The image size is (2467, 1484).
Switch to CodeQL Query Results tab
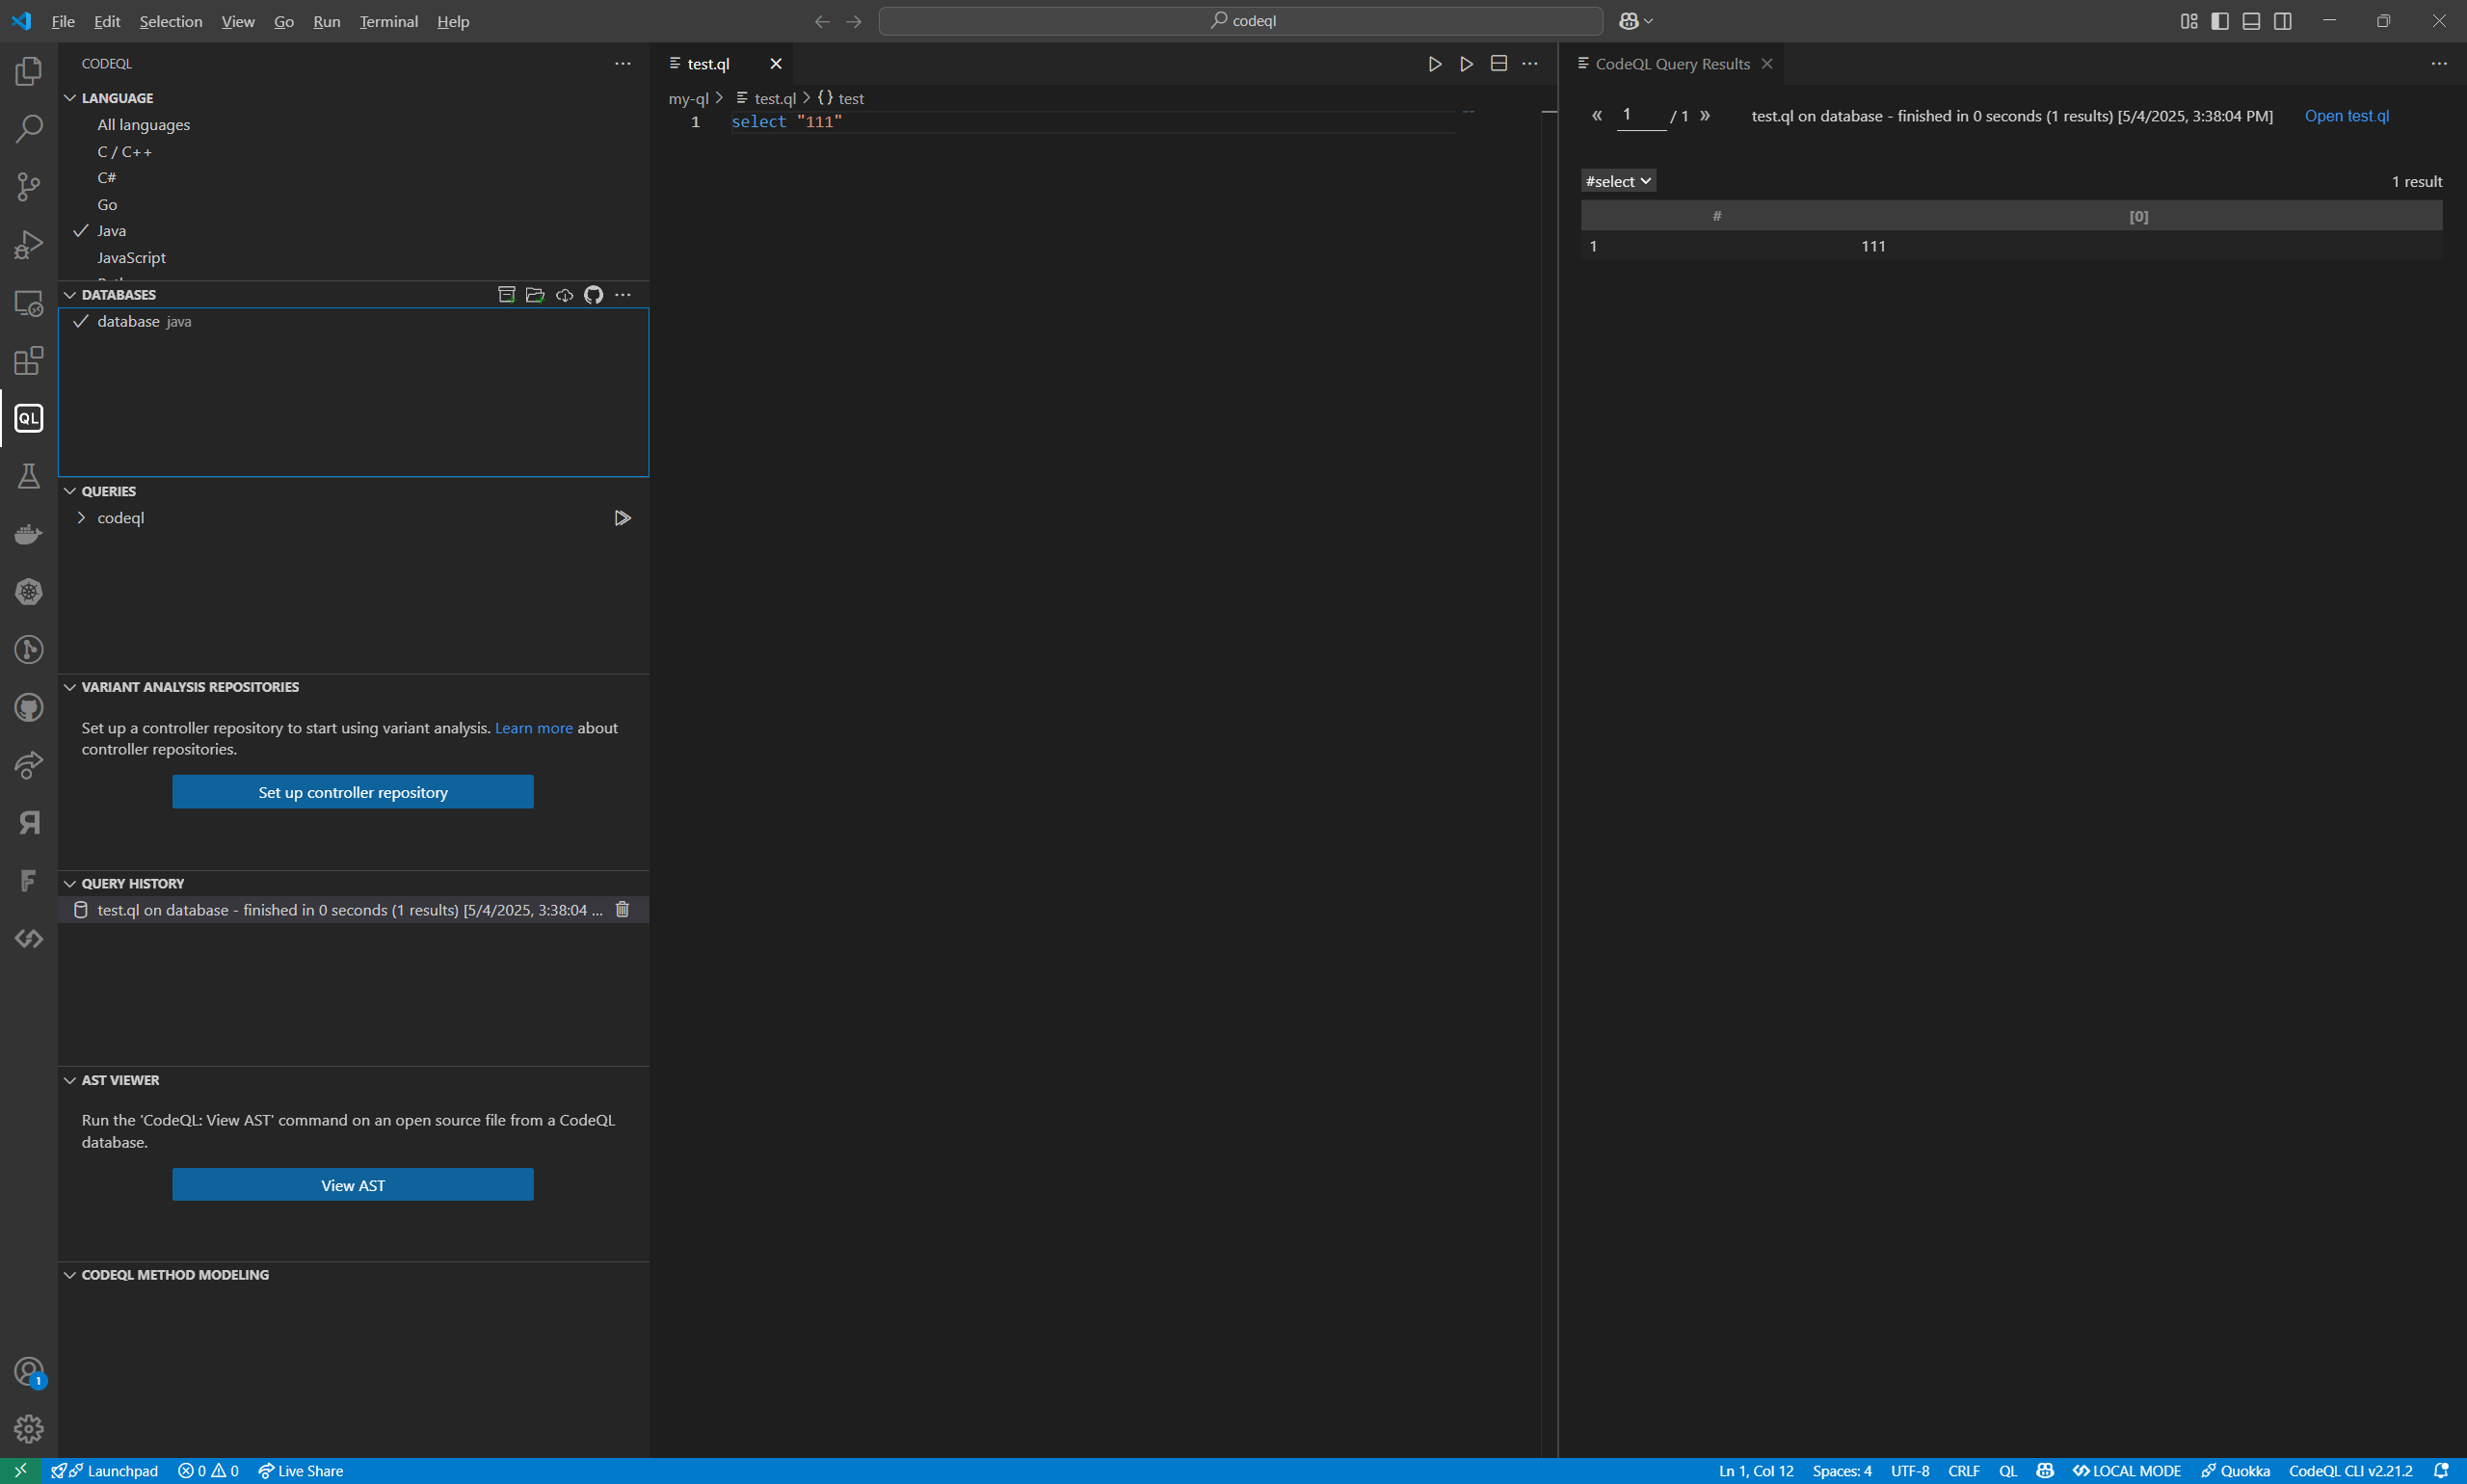click(x=1672, y=64)
